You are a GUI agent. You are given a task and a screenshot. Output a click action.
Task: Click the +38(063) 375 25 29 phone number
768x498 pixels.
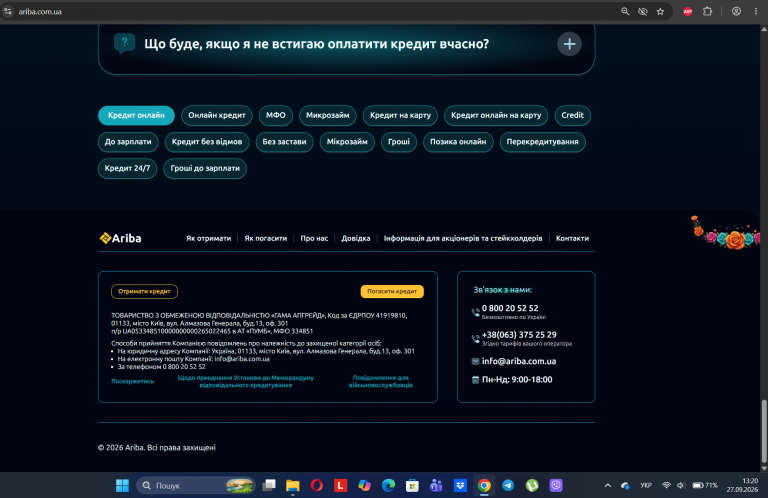point(519,335)
